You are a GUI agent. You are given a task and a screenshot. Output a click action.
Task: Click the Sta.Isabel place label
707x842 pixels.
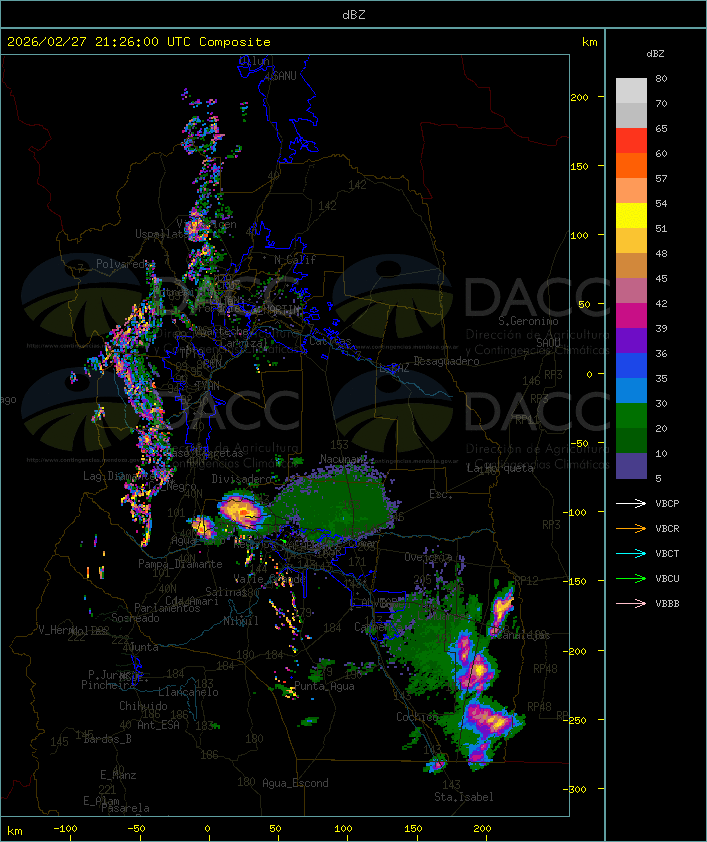pos(464,797)
